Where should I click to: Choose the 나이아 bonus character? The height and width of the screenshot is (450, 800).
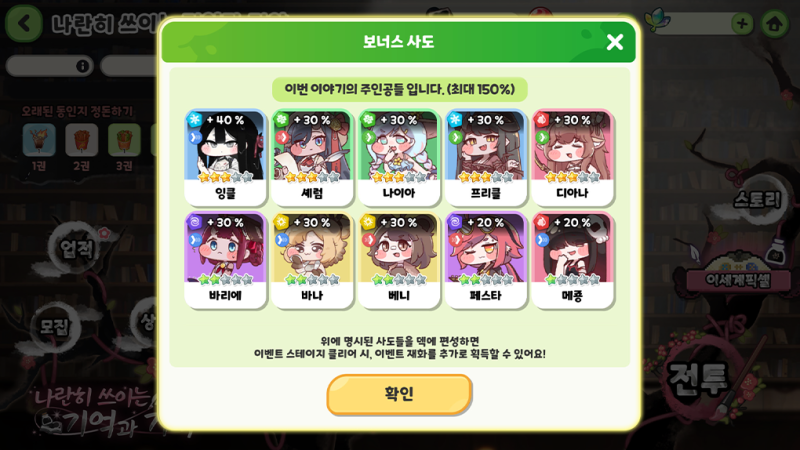coord(399,157)
